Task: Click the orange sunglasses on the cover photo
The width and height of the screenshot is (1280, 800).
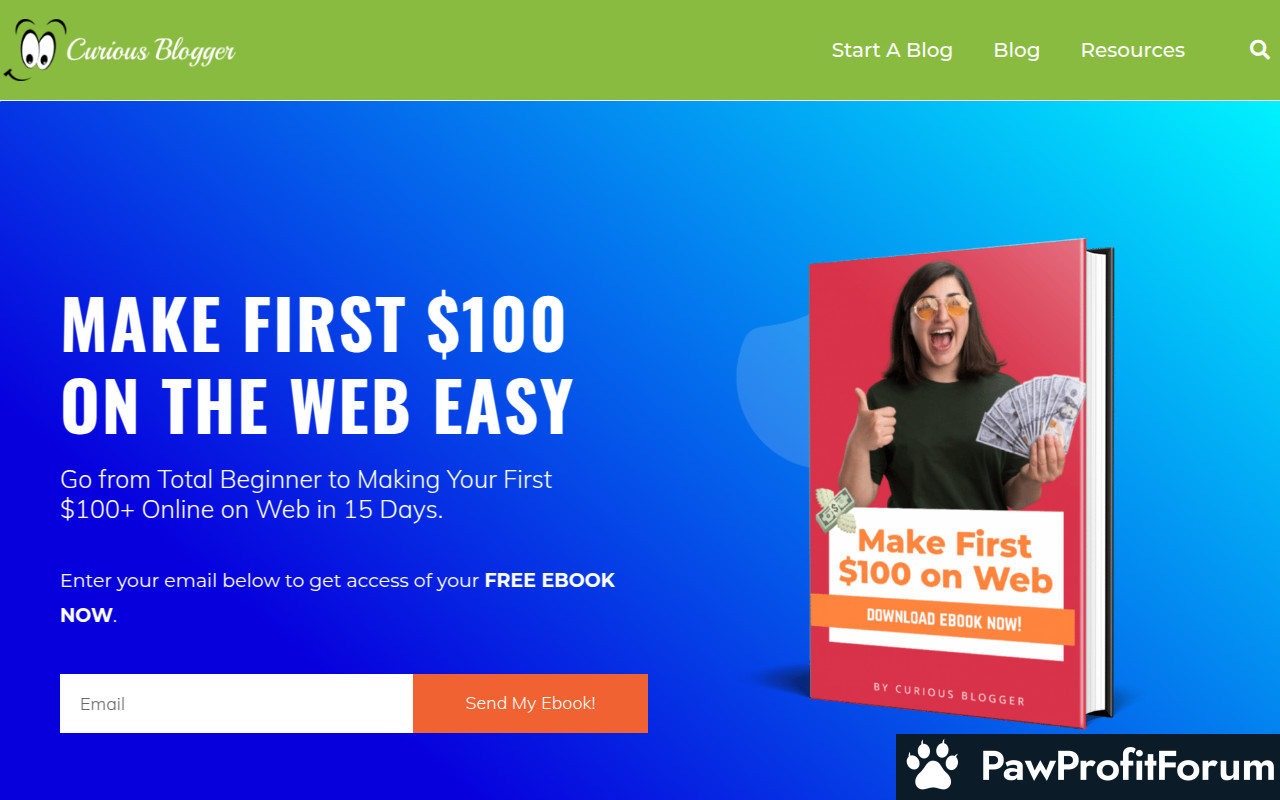Action: [x=940, y=307]
